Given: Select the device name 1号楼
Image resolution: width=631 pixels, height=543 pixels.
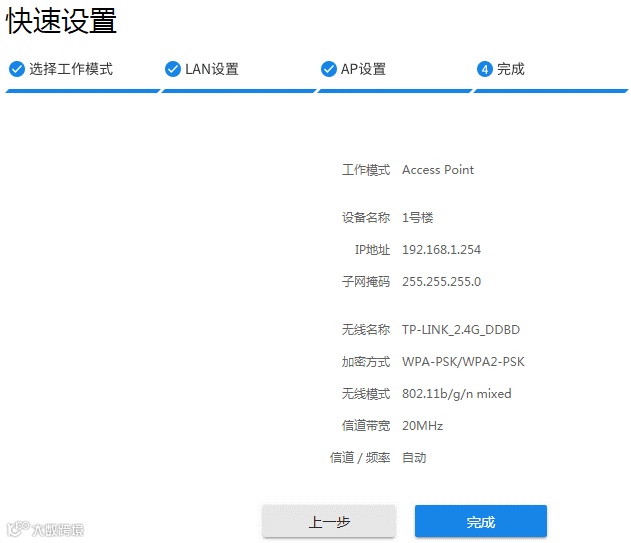Looking at the screenshot, I should point(418,218).
